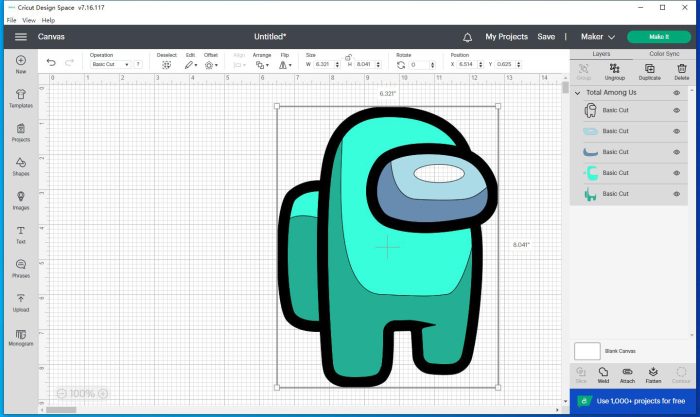This screenshot has height=417, width=700.
Task: Click the Ungroup icon
Action: coord(615,71)
